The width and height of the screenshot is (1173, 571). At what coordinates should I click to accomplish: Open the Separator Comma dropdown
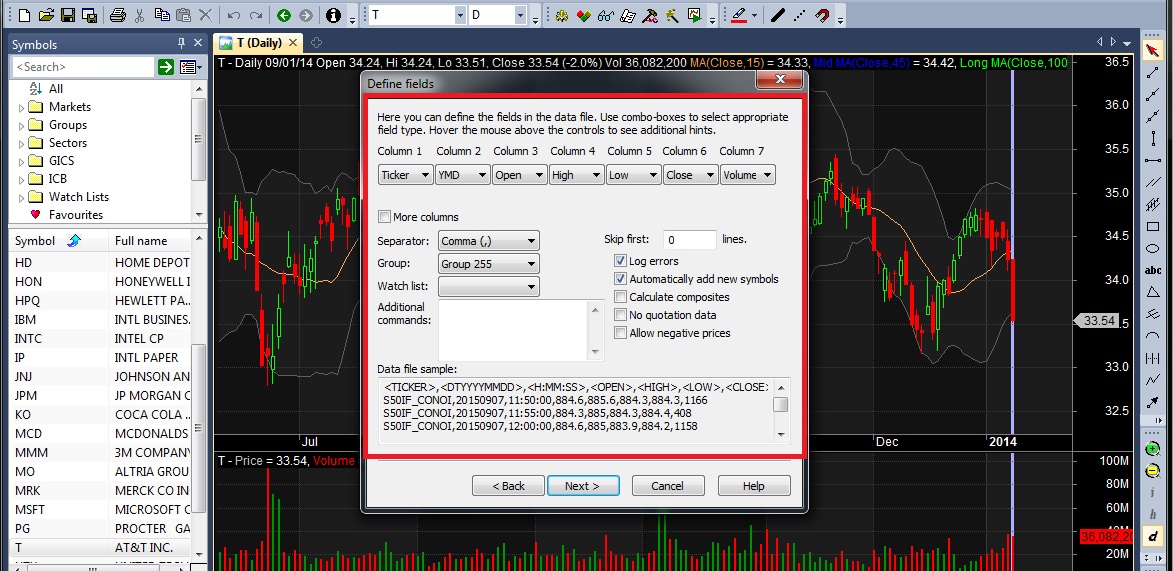pos(489,241)
